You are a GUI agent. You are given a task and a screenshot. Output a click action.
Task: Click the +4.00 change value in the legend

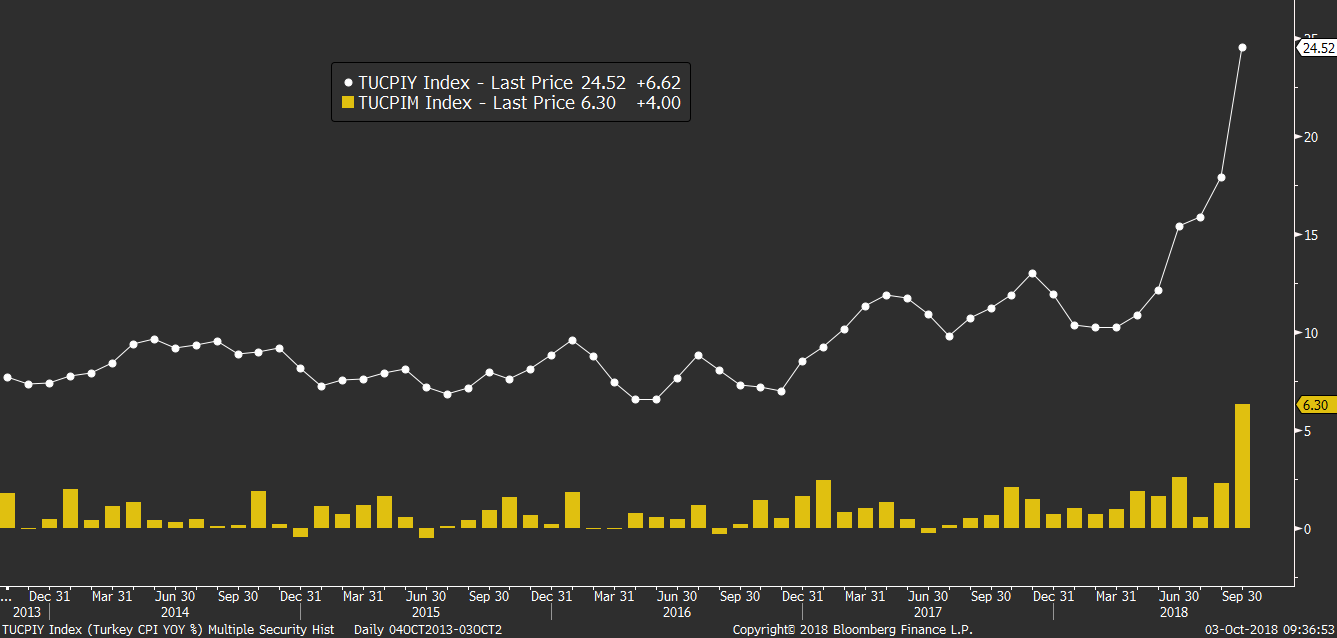(x=658, y=103)
